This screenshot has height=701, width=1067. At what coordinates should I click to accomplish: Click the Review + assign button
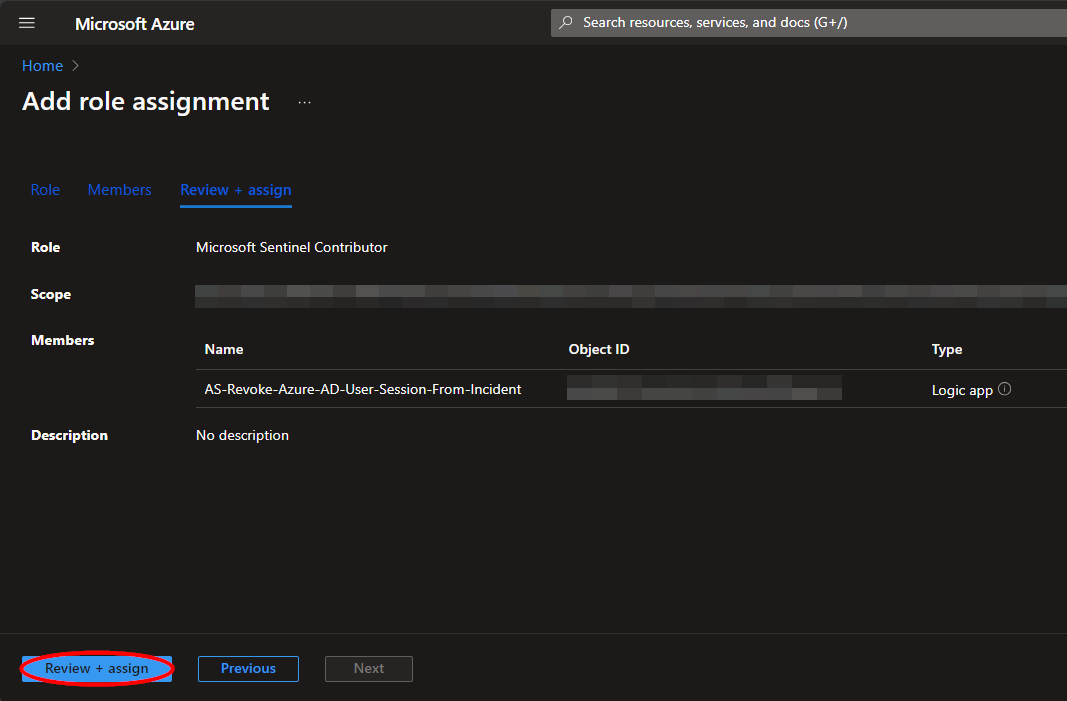click(97, 668)
